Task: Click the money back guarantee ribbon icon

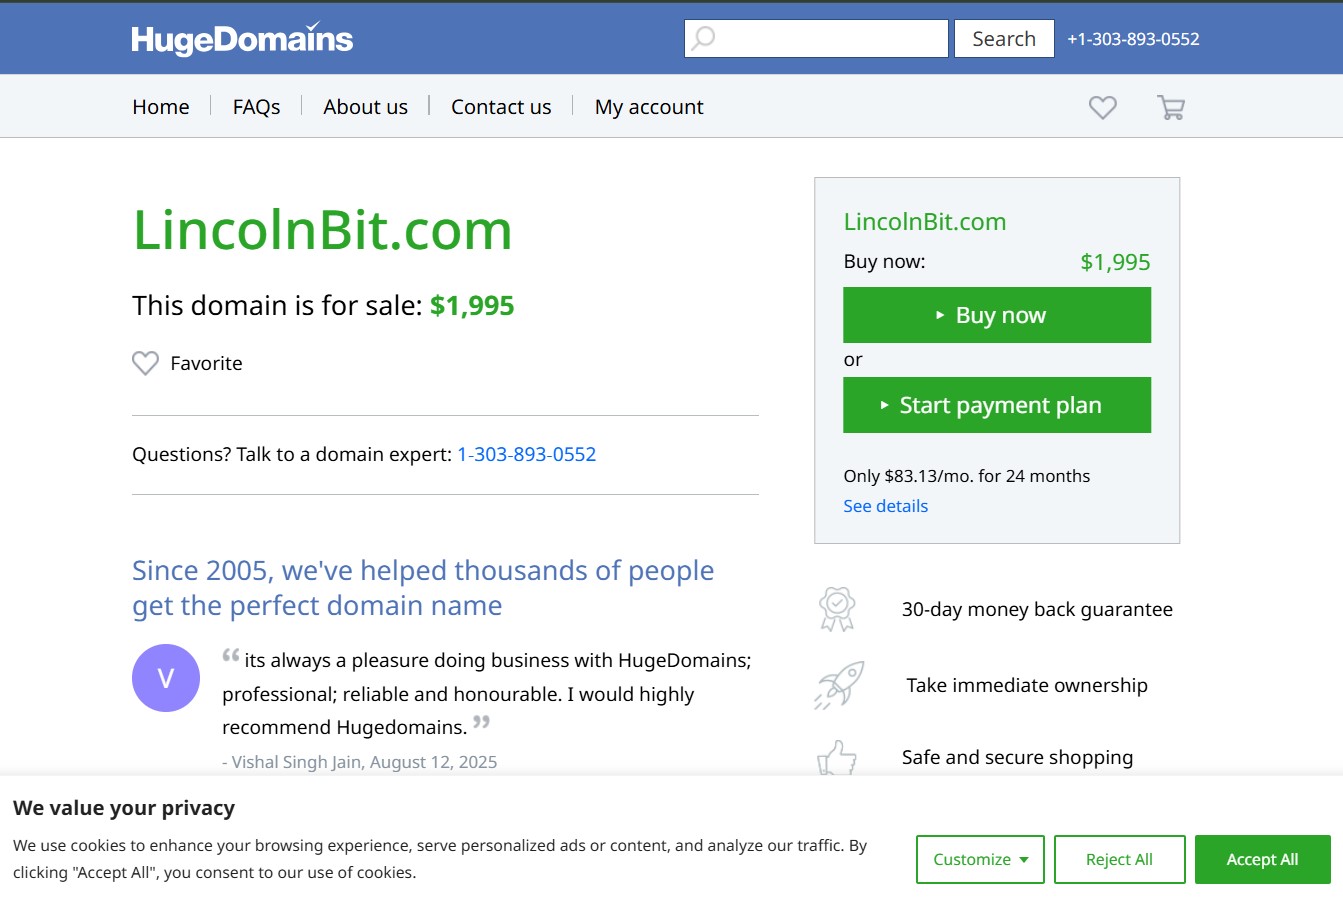Action: tap(837, 609)
